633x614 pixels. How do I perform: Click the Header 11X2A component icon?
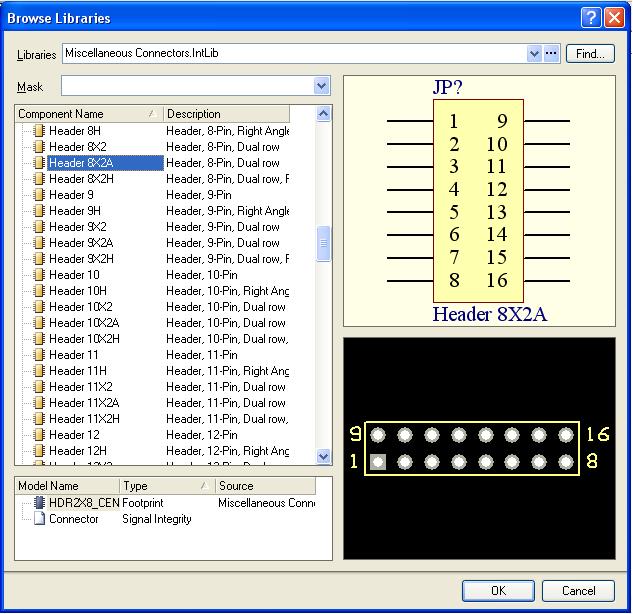pyautogui.click(x=39, y=403)
